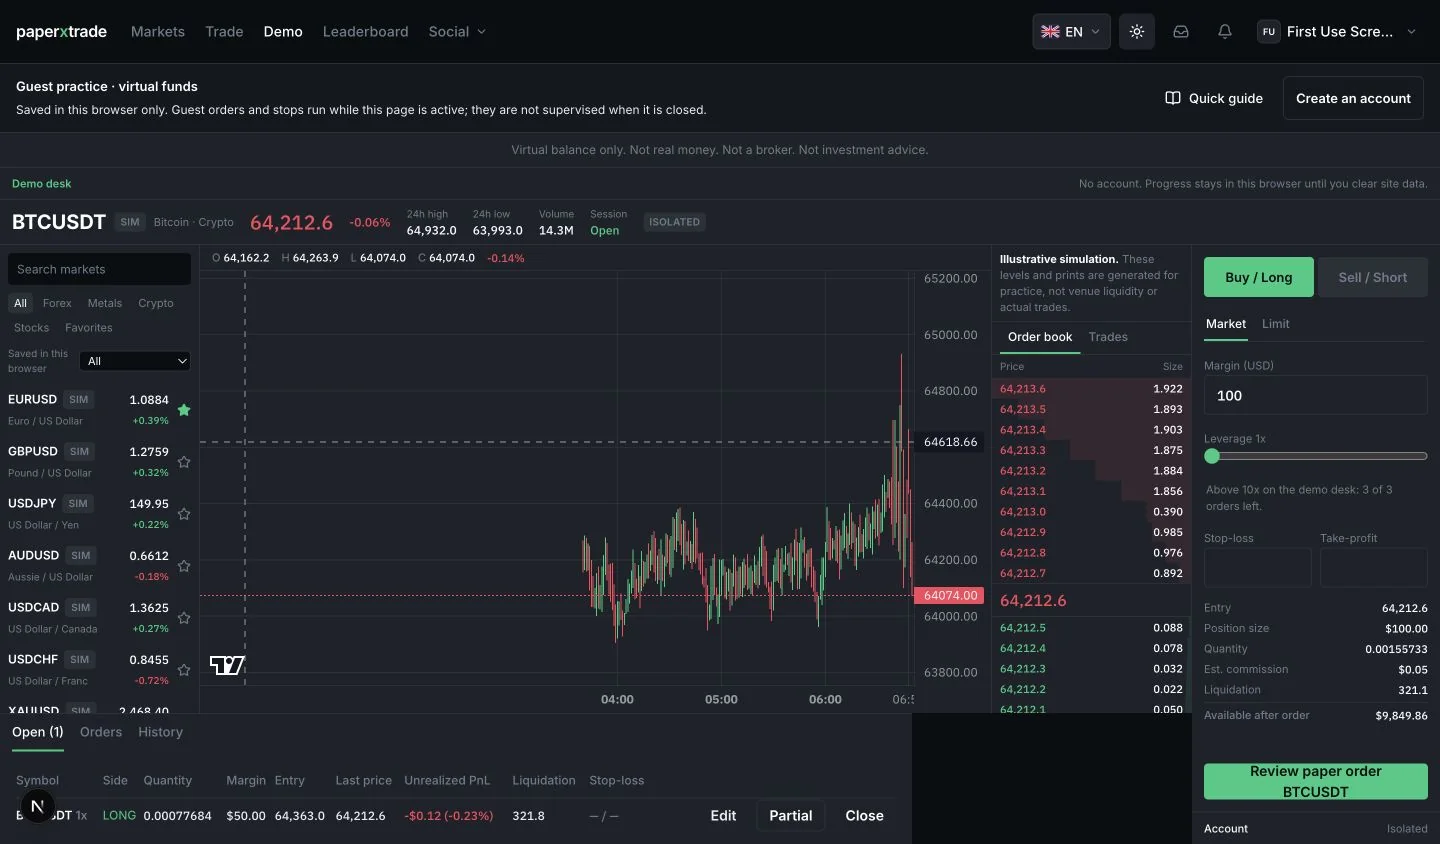Switch to the Trades tab
The height and width of the screenshot is (844, 1440).
click(x=1108, y=337)
